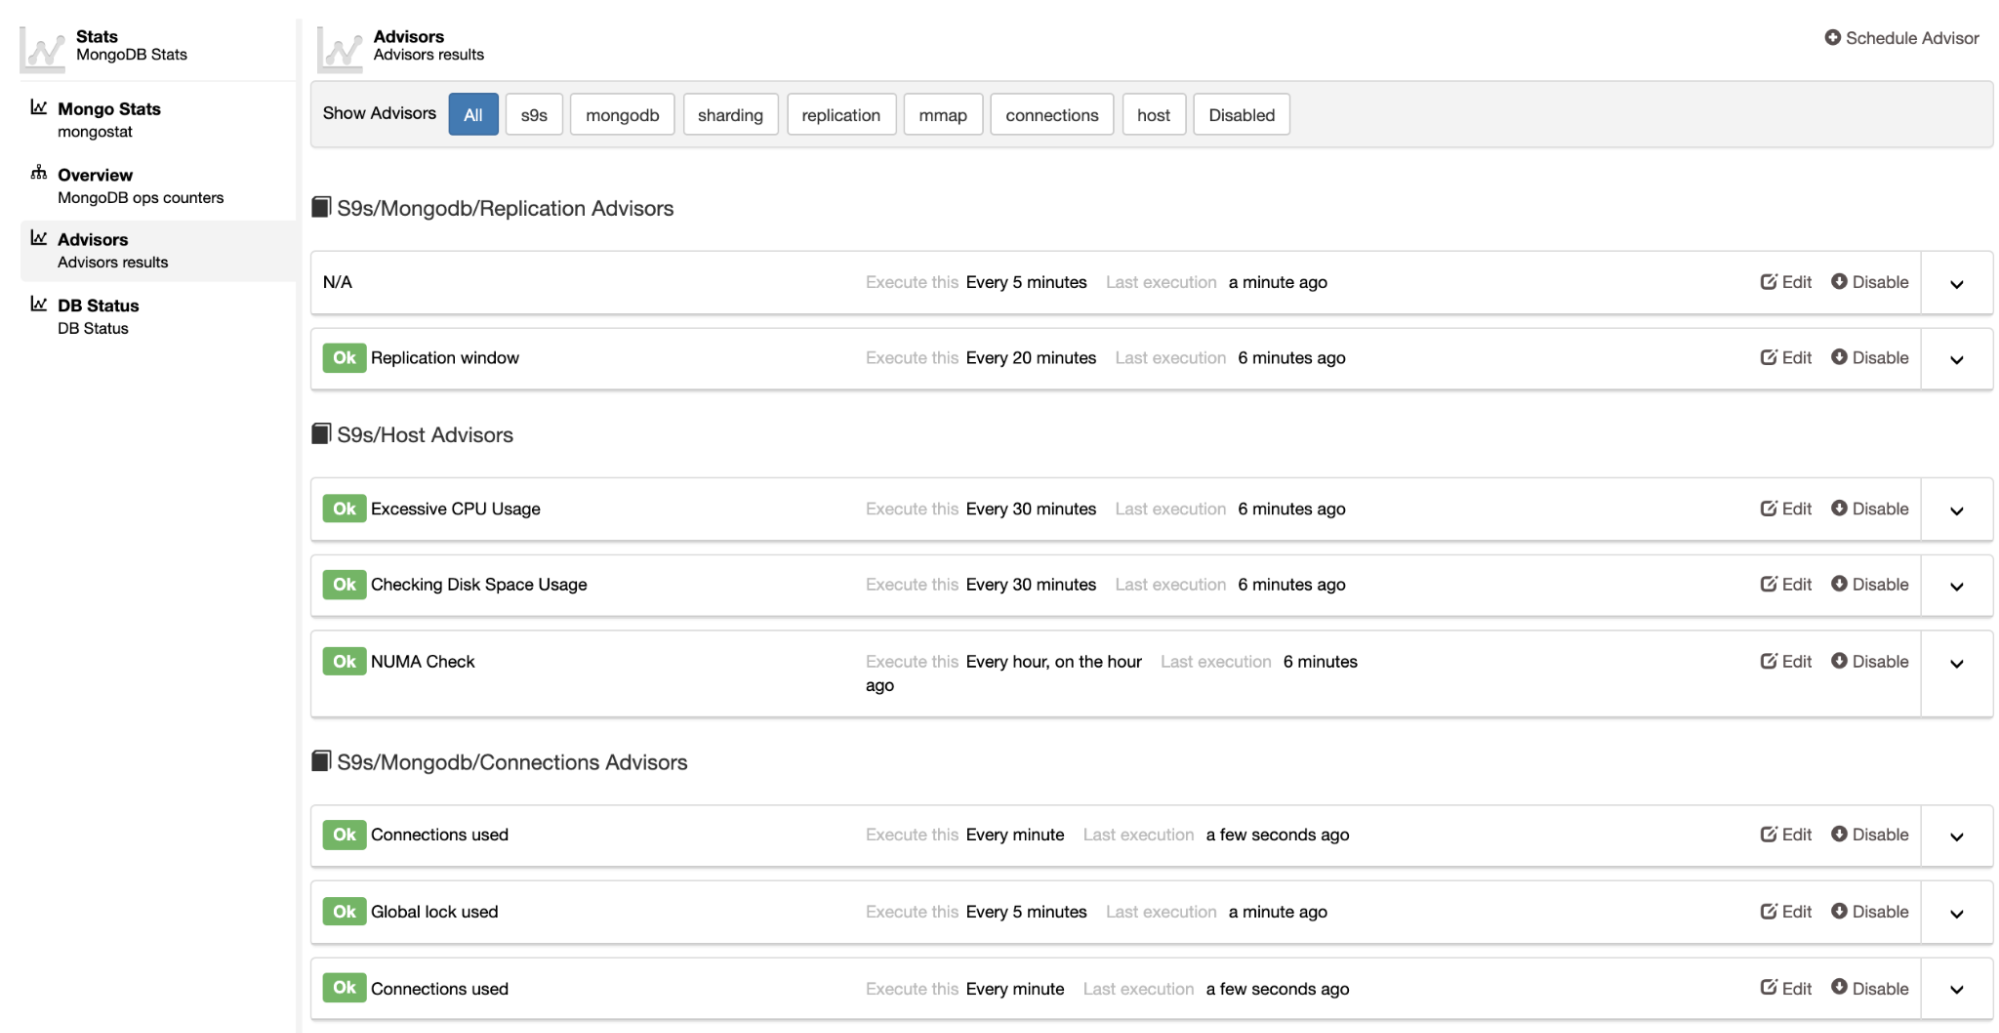Click the Host Advisors book icon
1999x1033 pixels.
[321, 433]
